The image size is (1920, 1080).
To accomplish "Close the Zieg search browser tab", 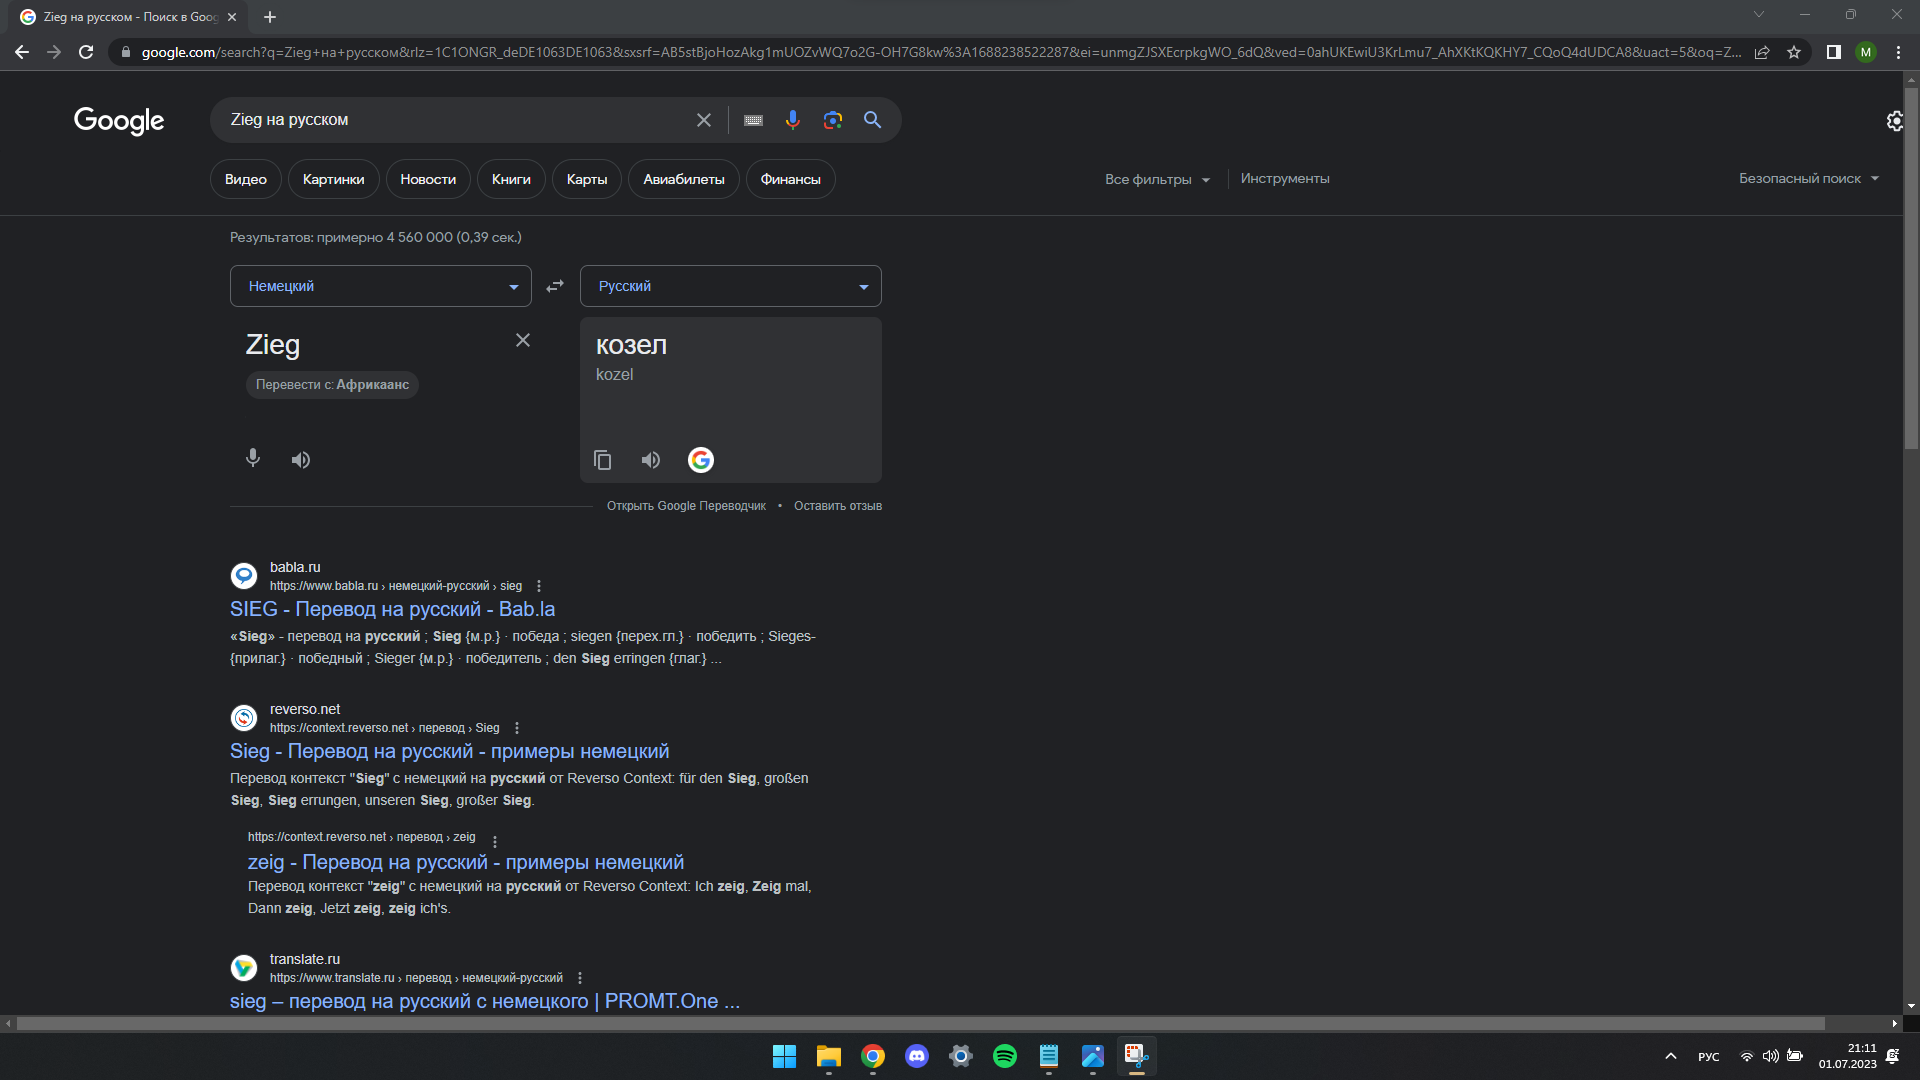I will pos(232,17).
